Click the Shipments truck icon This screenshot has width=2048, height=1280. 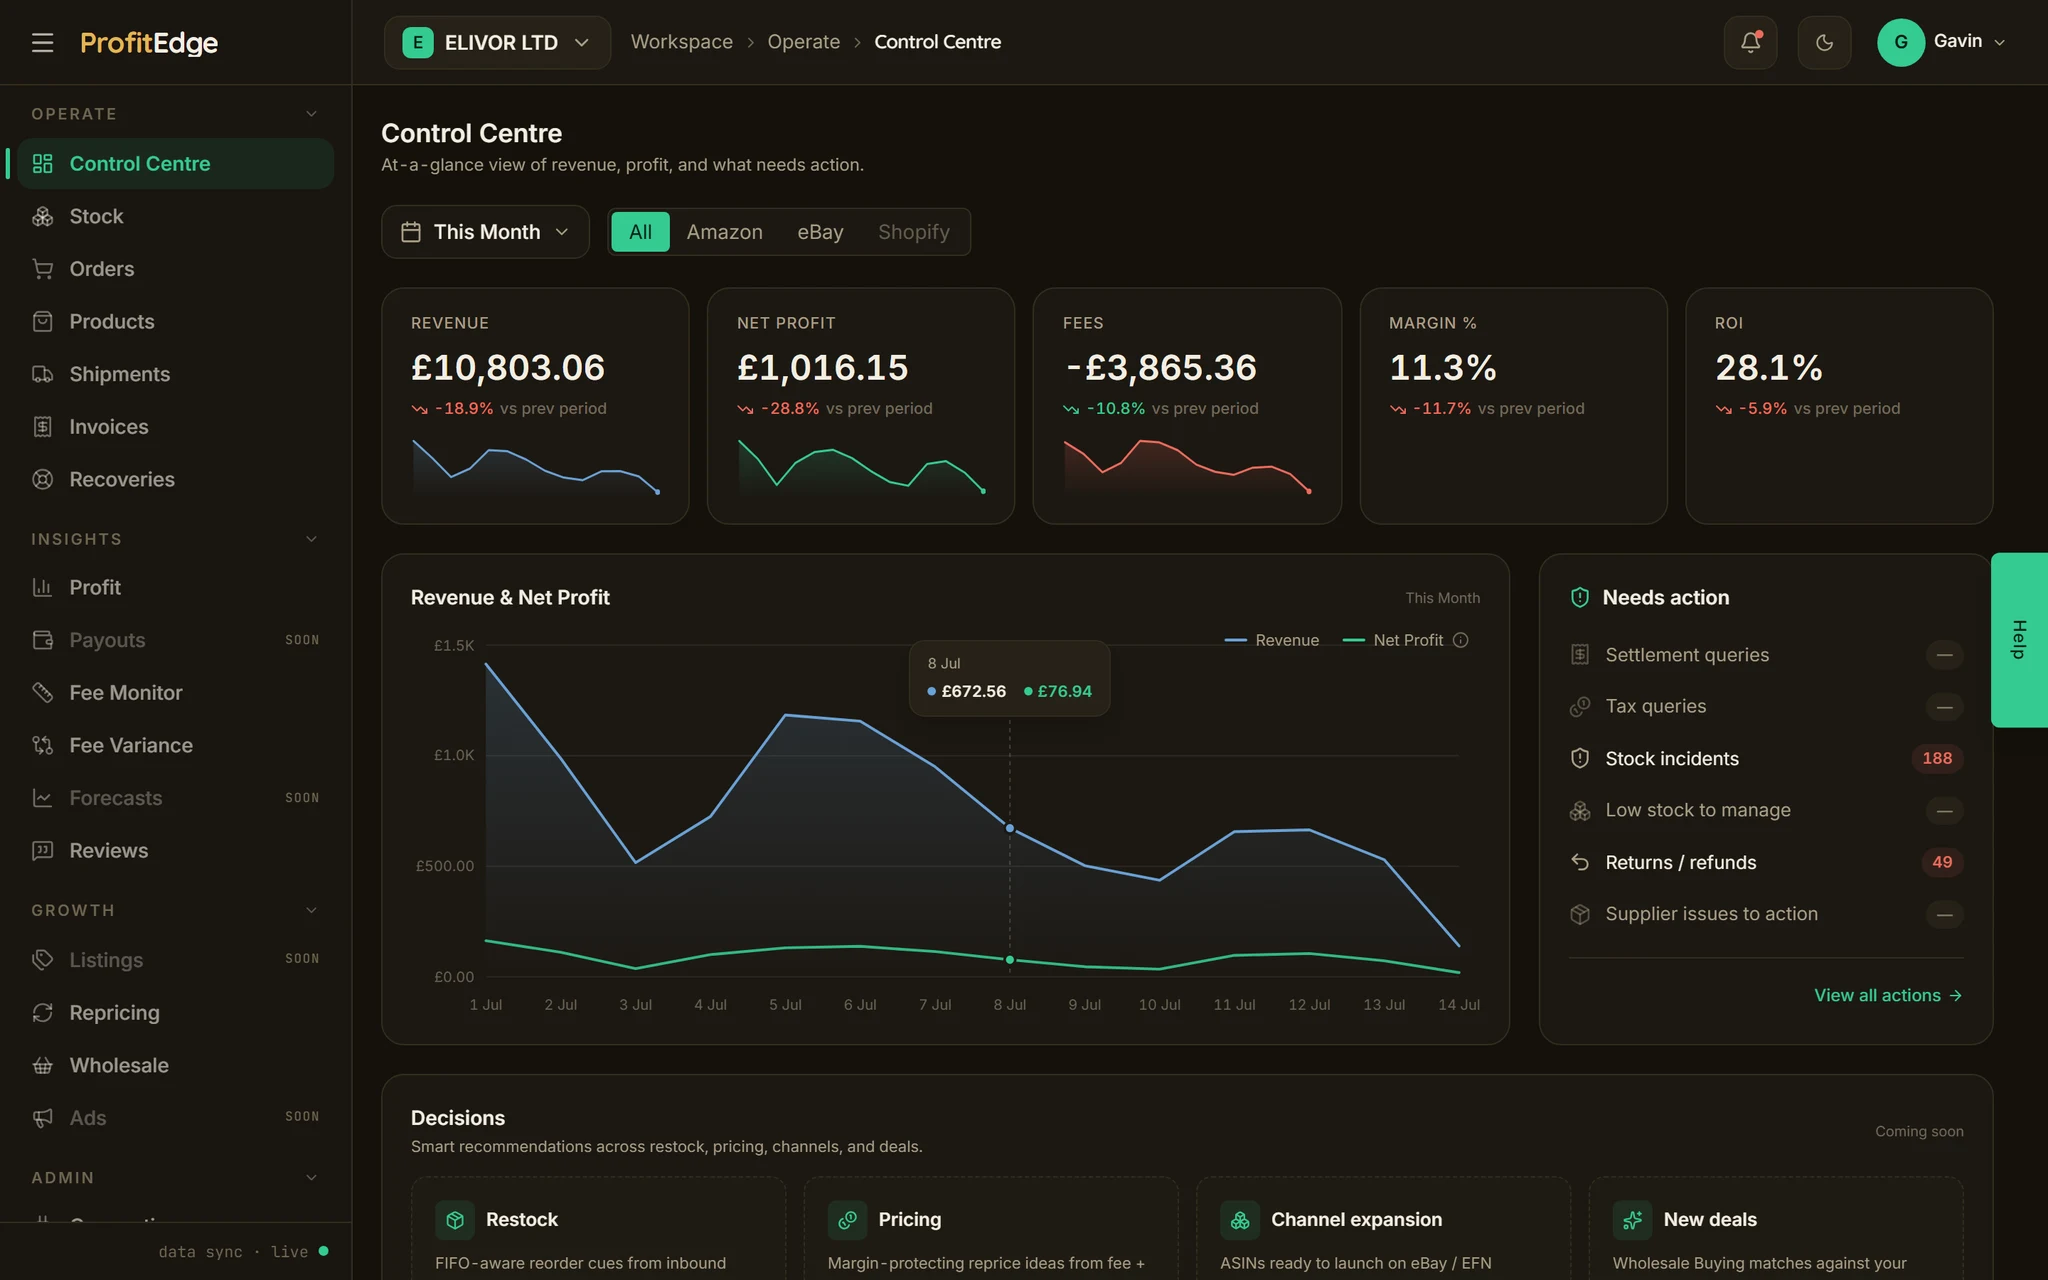coord(42,374)
